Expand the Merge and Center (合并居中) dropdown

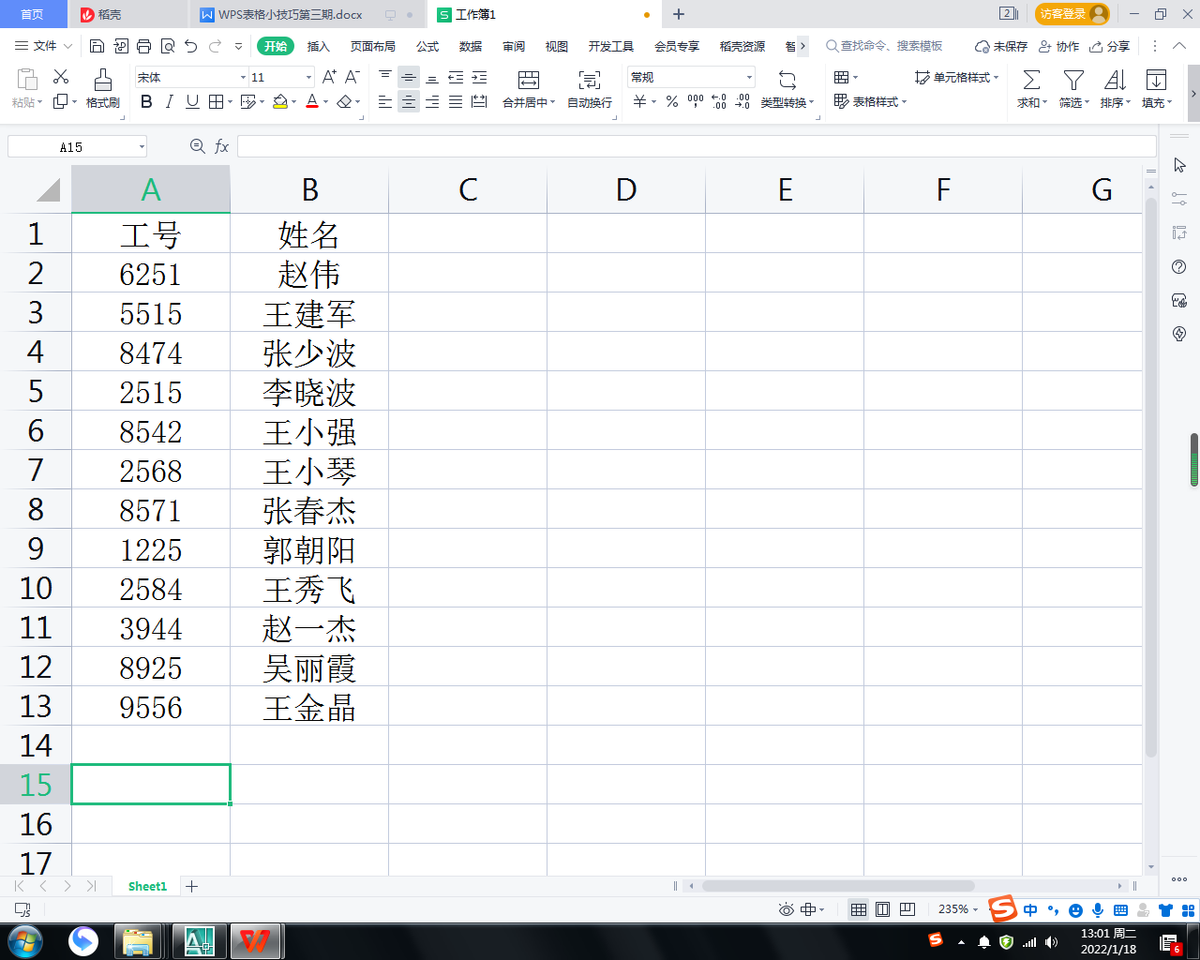pyautogui.click(x=554, y=102)
